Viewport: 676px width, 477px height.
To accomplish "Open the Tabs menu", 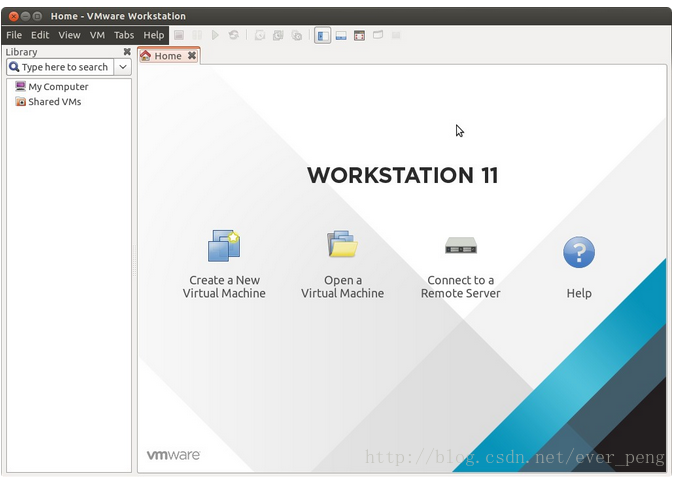I will pyautogui.click(x=124, y=35).
